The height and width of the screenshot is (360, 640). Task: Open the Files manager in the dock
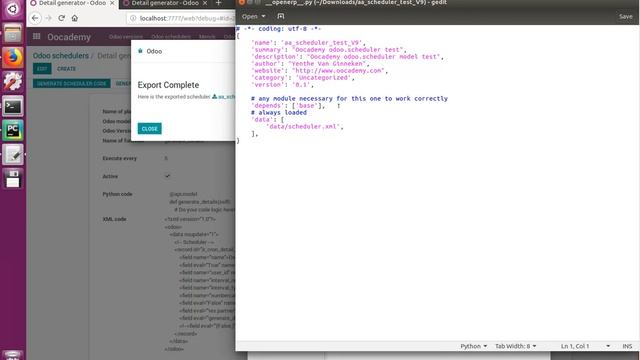[x=12, y=33]
